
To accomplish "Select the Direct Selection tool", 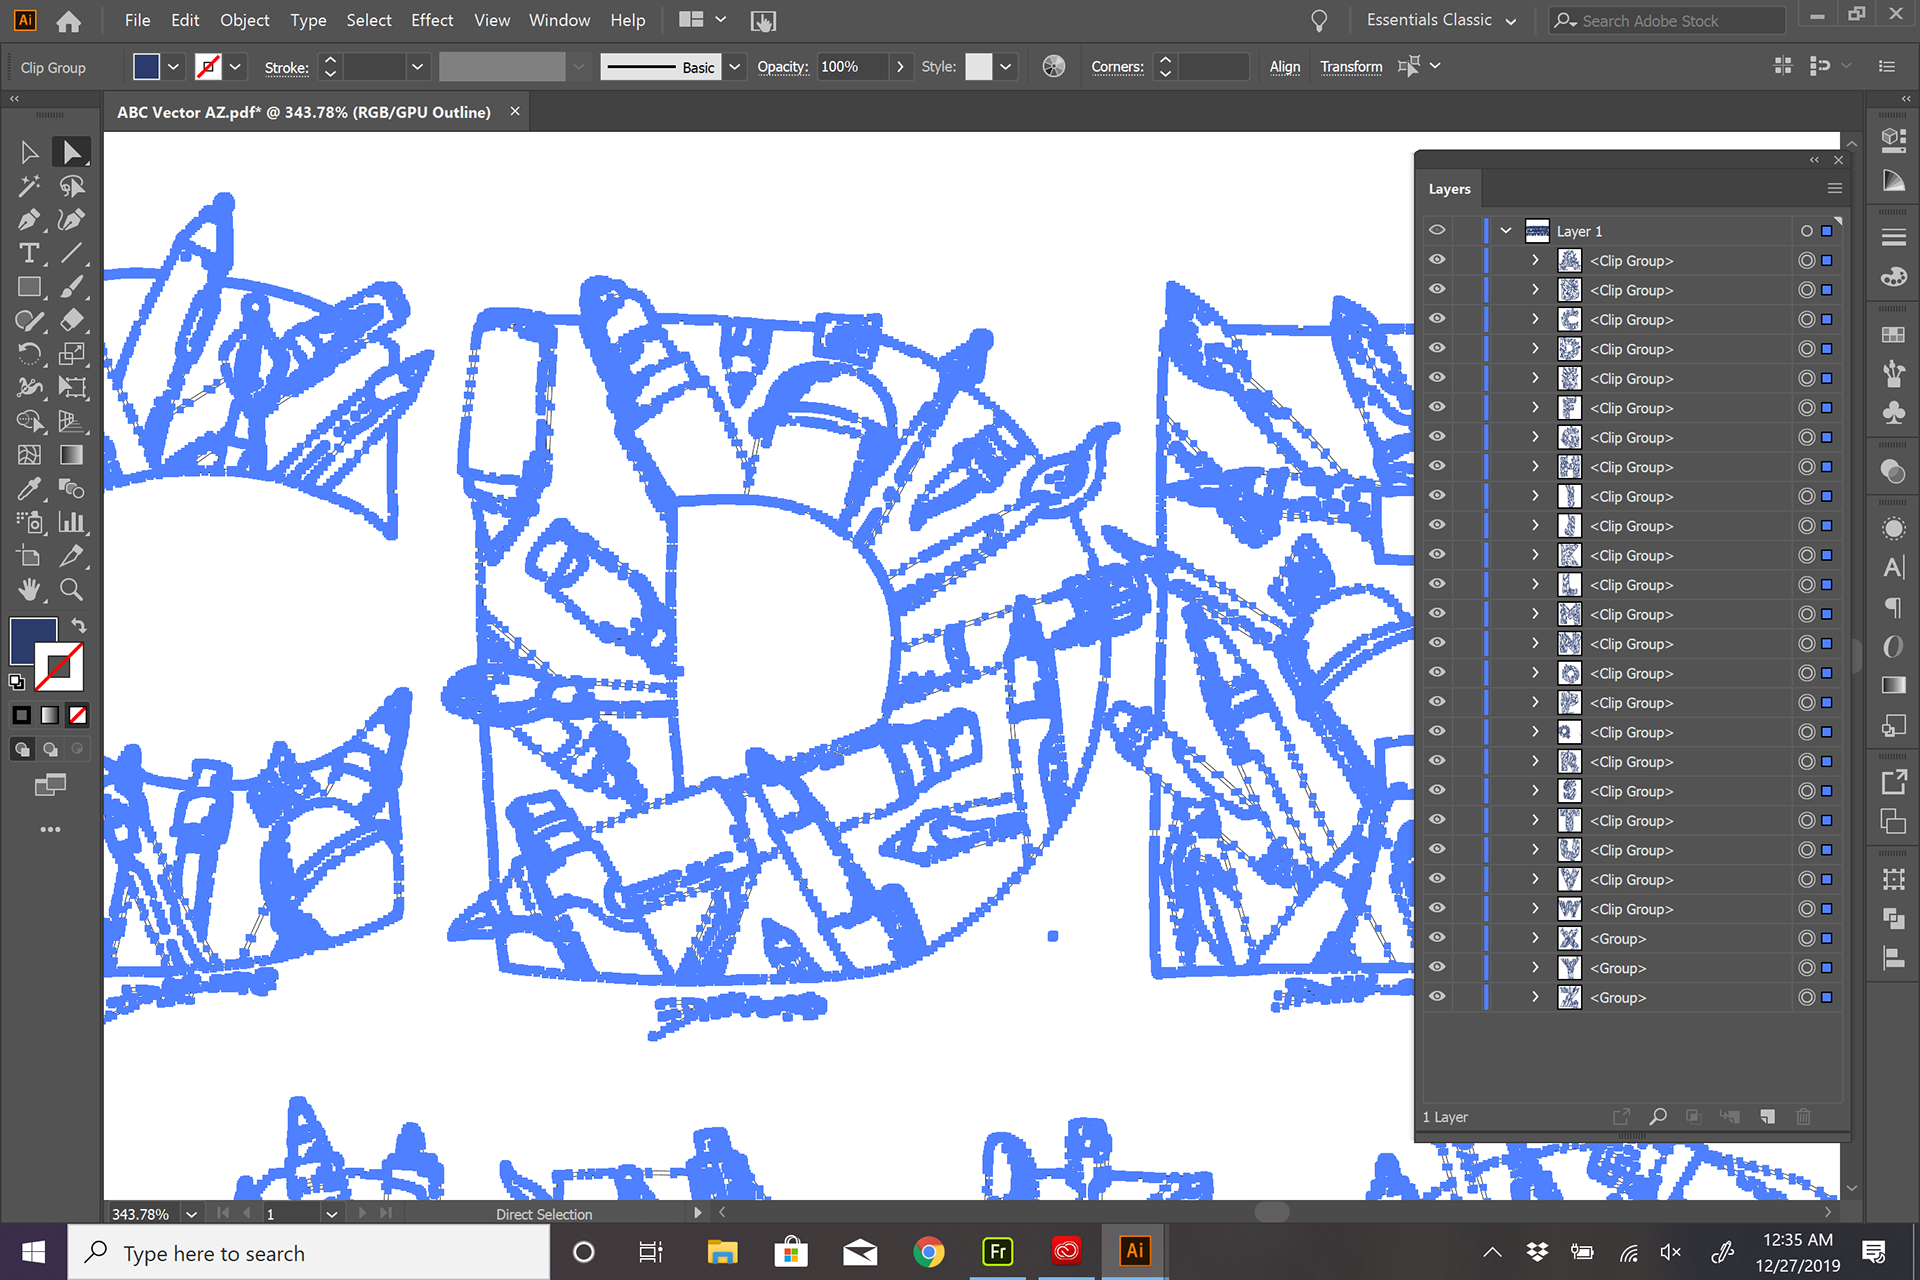I will click(x=71, y=153).
